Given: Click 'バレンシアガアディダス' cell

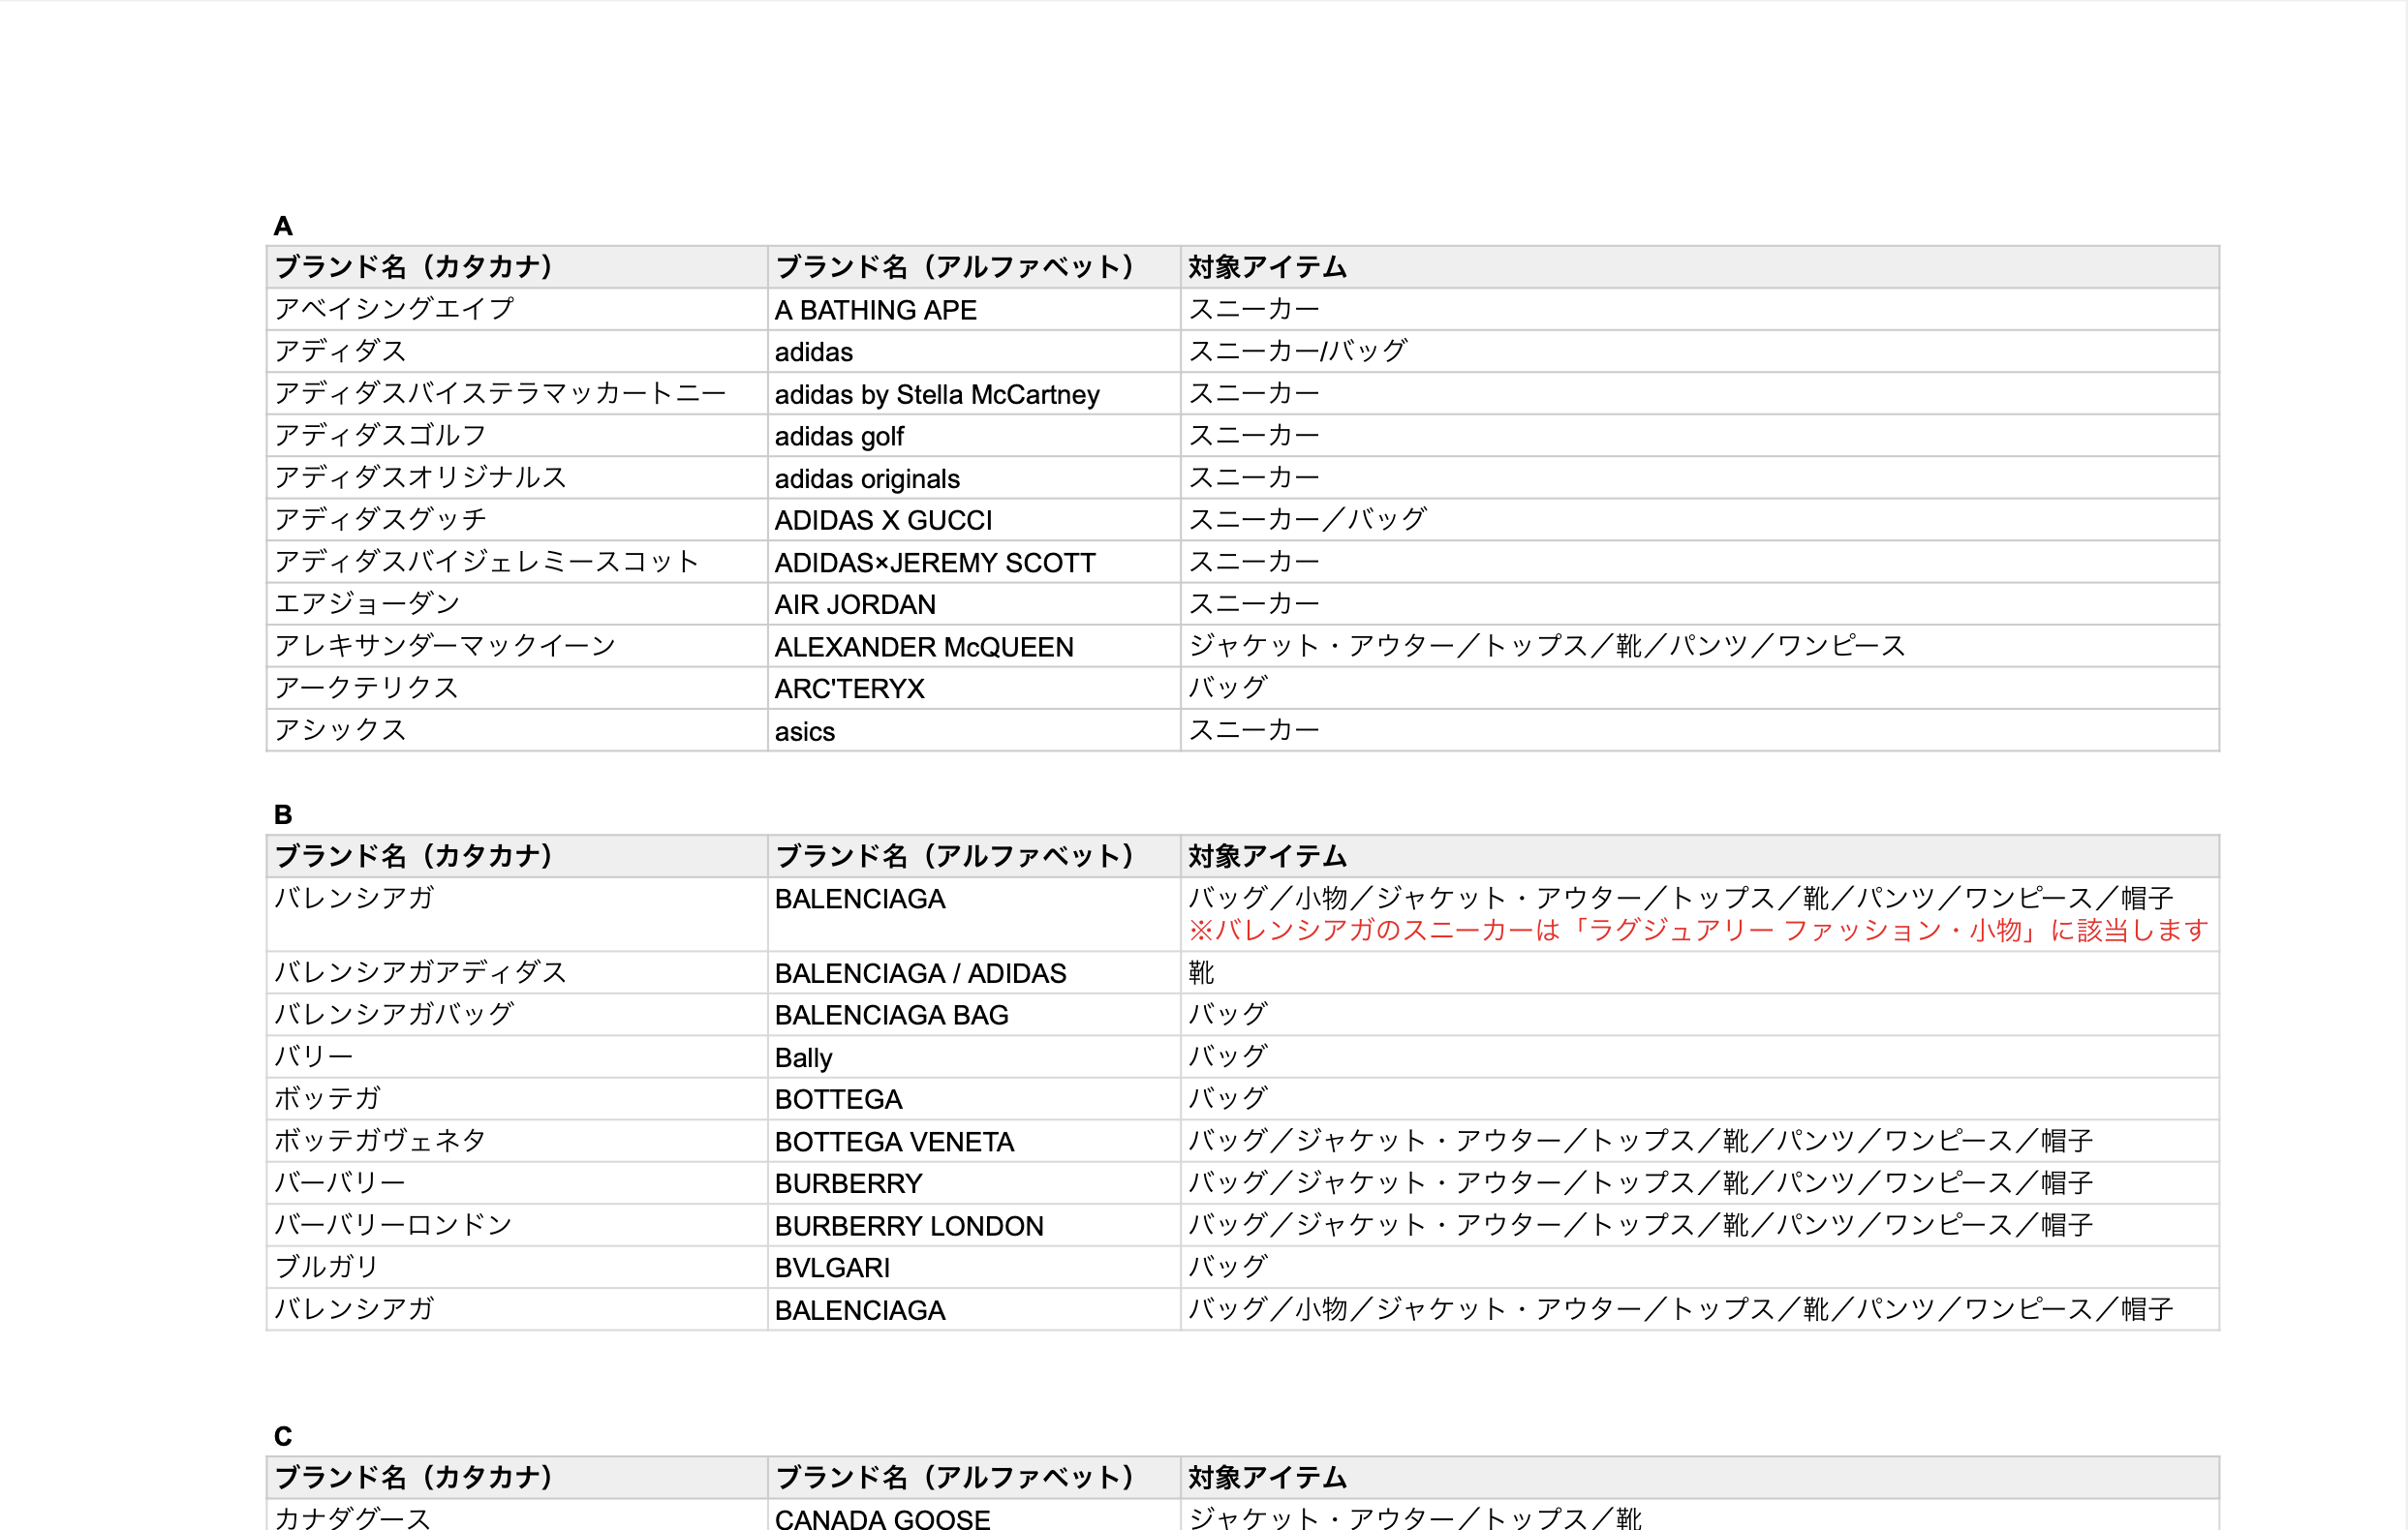Looking at the screenshot, I should click(x=517, y=972).
